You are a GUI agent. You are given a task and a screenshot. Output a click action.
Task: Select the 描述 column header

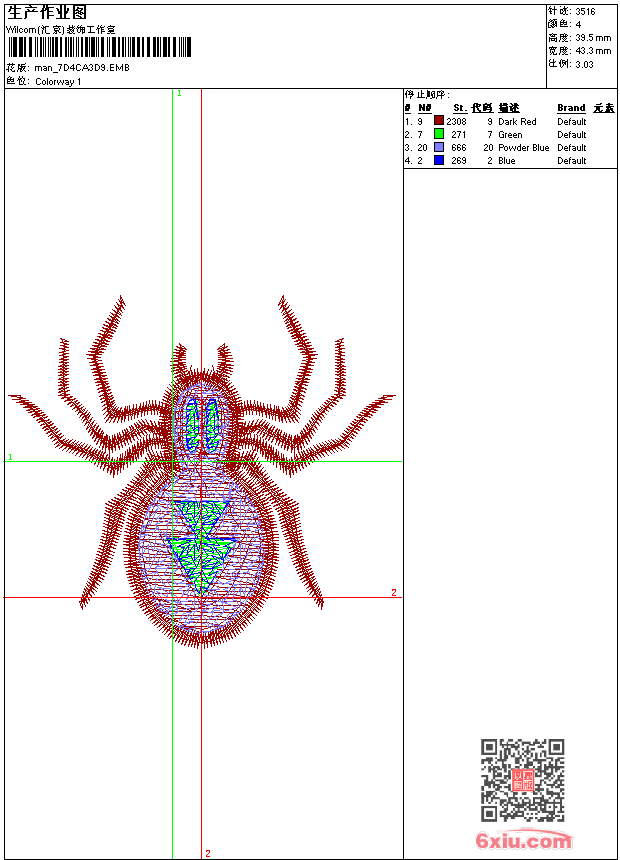click(509, 108)
